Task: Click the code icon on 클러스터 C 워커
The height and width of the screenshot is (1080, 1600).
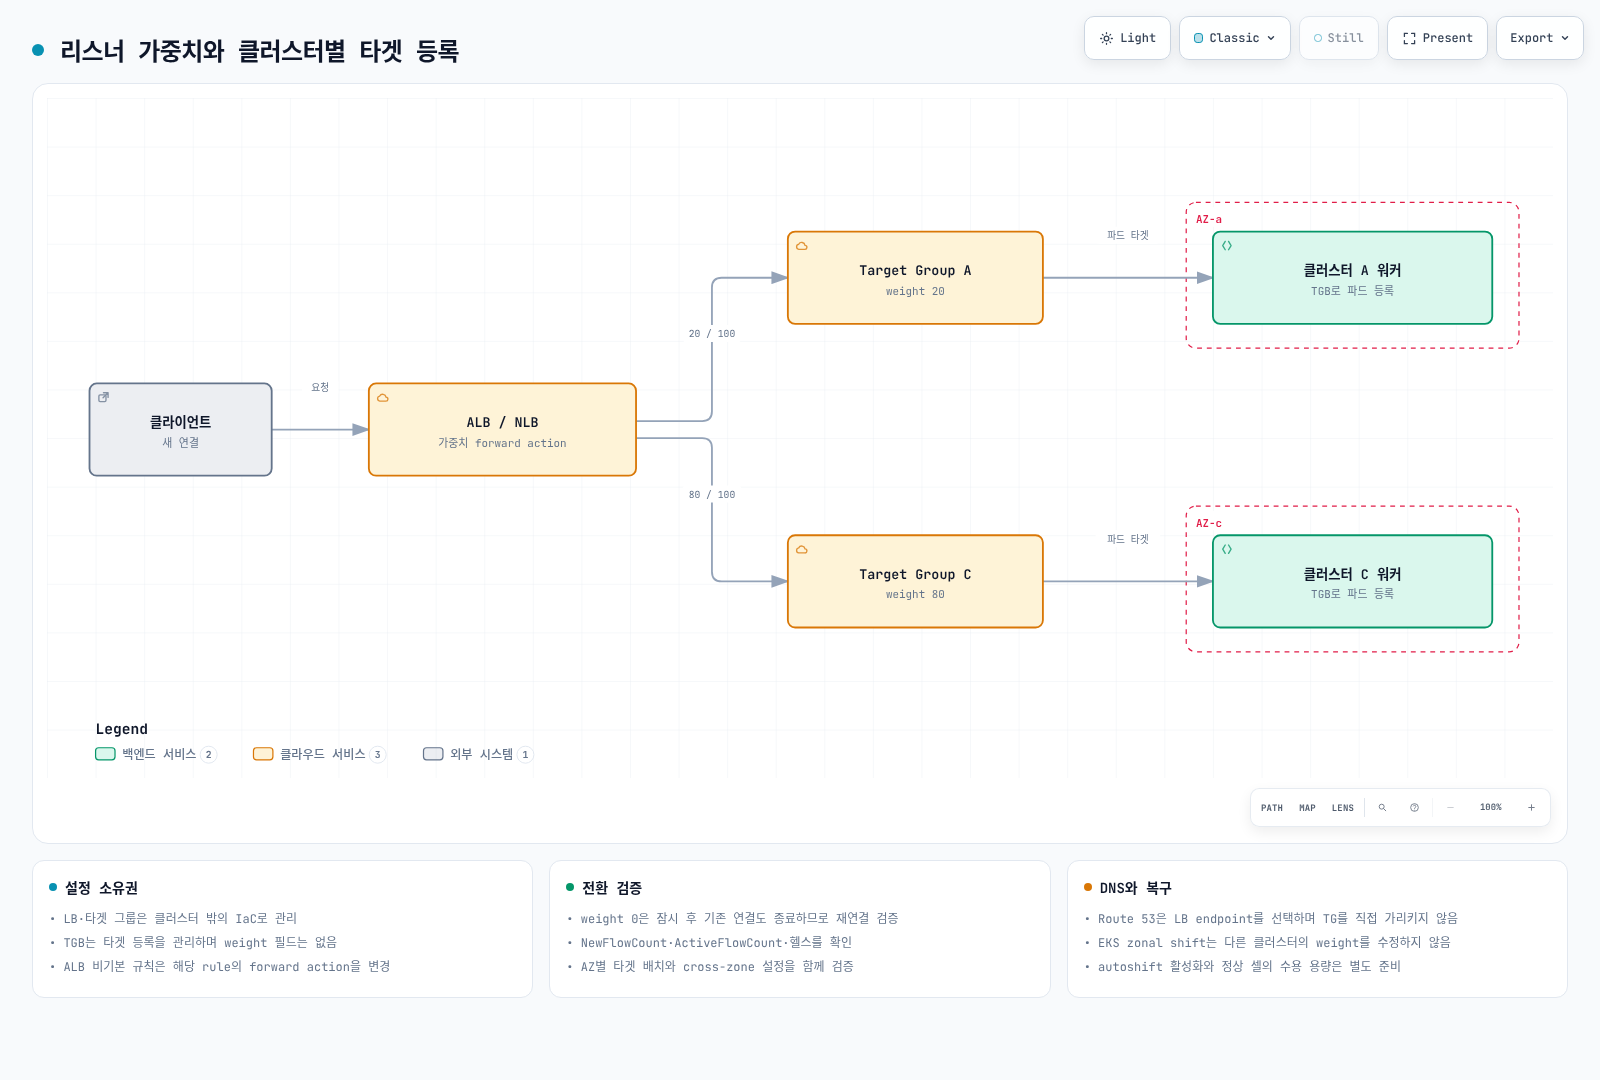Action: (1227, 550)
